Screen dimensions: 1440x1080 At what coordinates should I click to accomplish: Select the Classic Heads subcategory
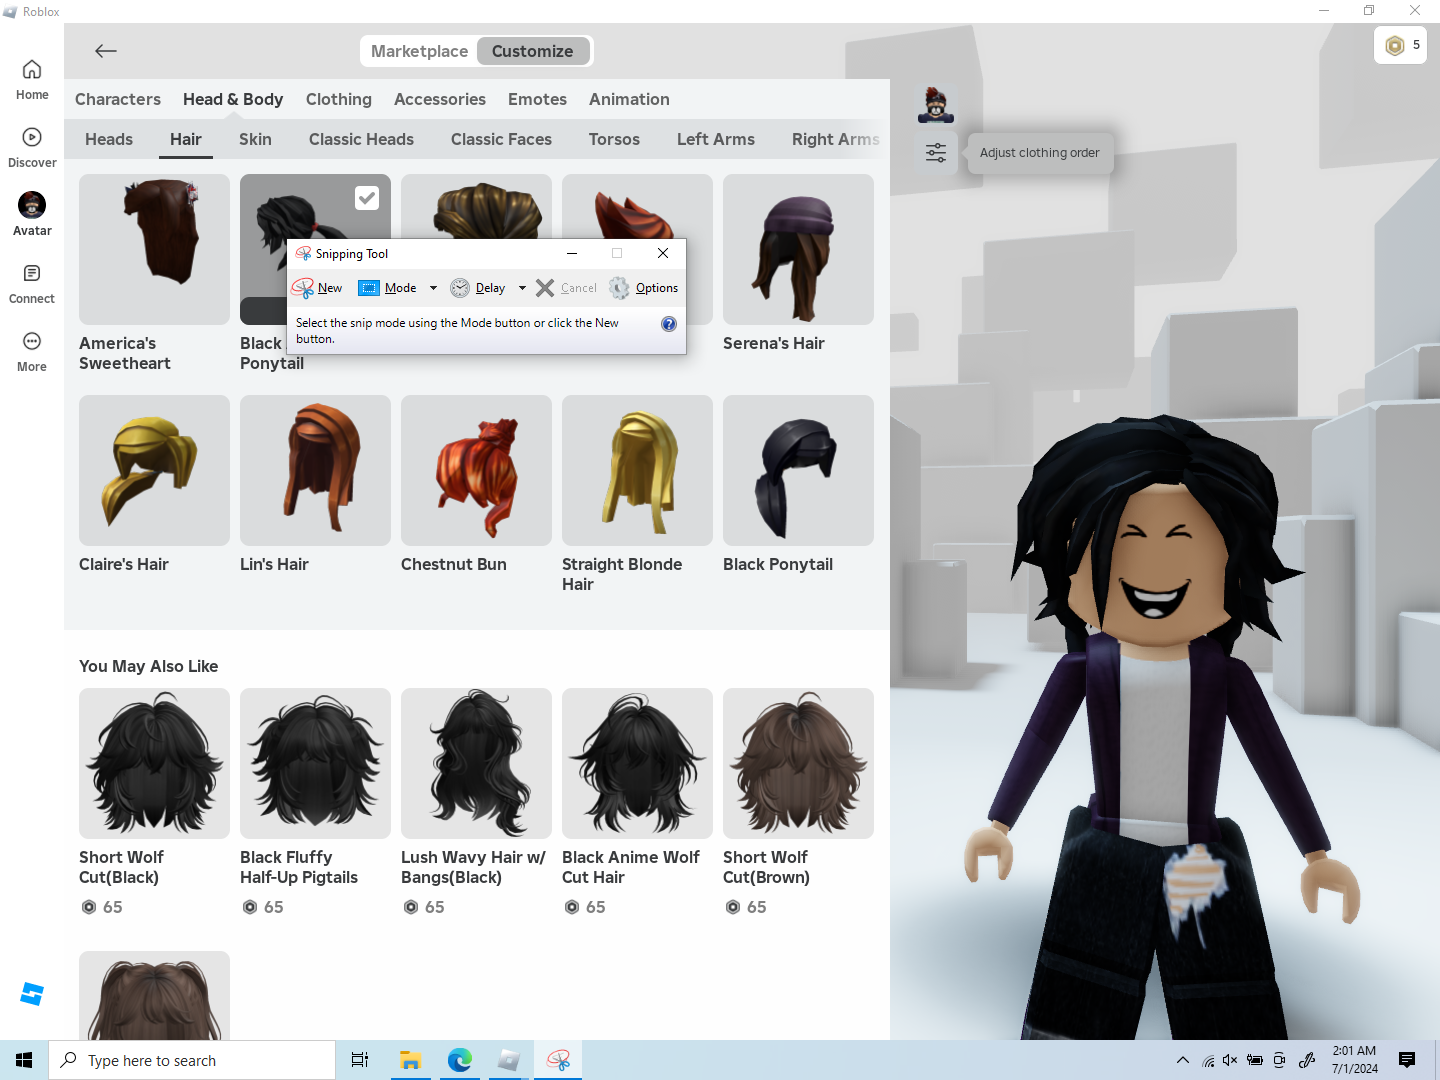point(361,139)
